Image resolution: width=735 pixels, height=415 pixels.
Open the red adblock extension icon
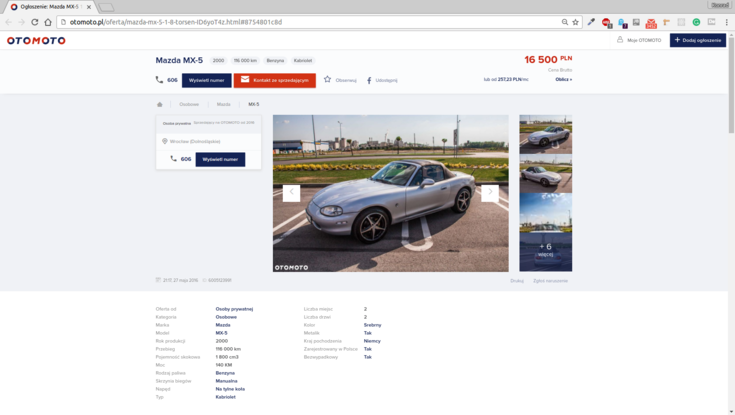point(607,23)
